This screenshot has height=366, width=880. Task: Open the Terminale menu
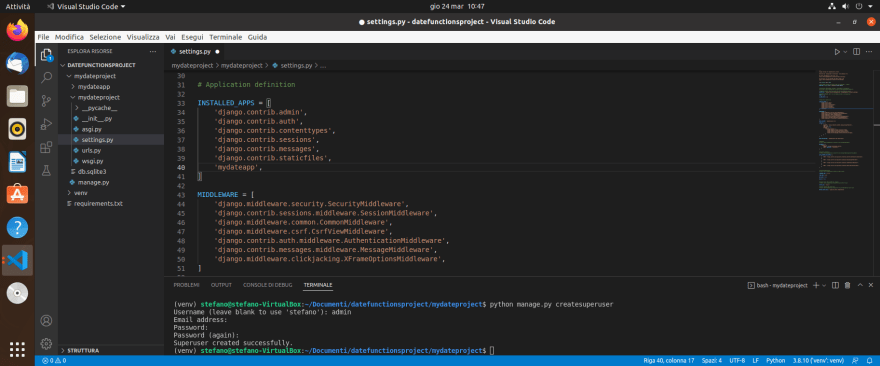(x=226, y=37)
